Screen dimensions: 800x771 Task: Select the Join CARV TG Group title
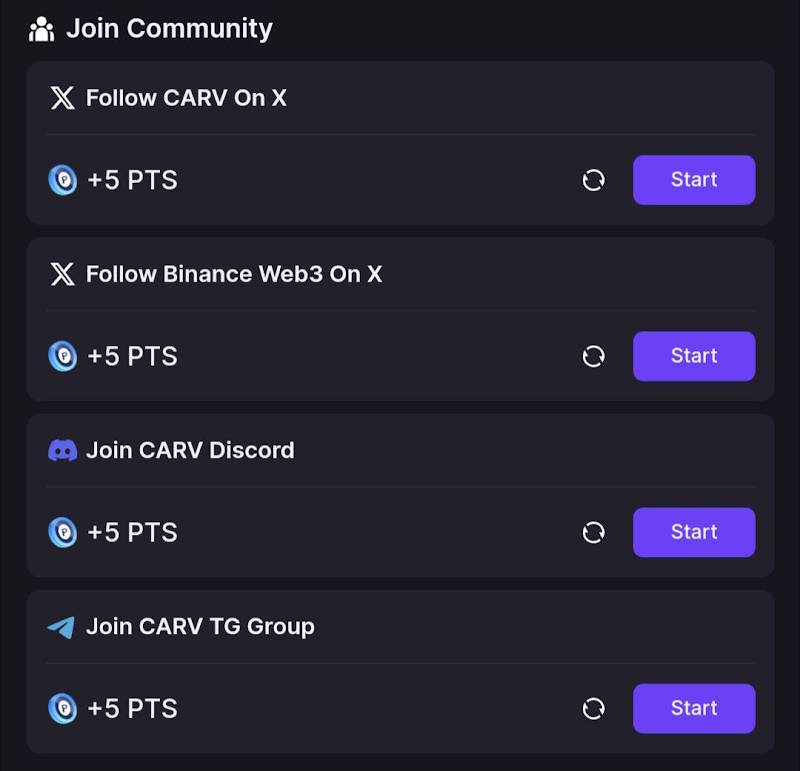(x=200, y=627)
